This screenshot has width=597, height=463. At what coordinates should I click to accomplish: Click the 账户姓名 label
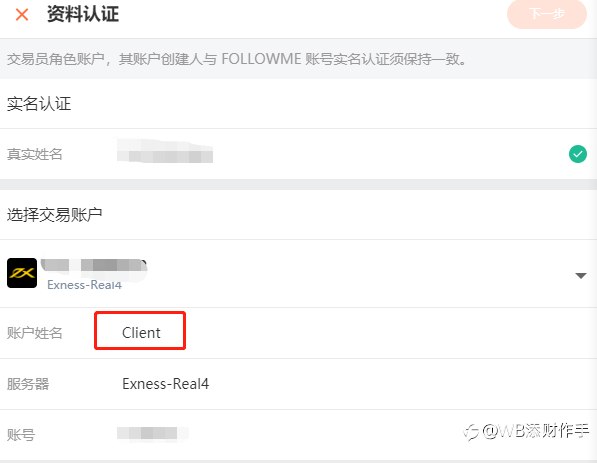(35, 333)
